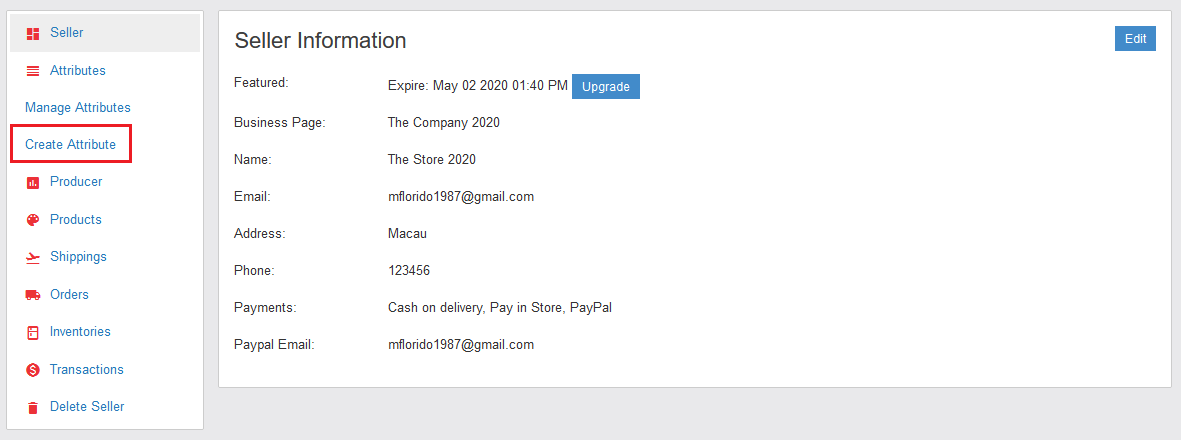Image resolution: width=1181 pixels, height=440 pixels.
Task: Click the Producer chart icon
Action: pyautogui.click(x=32, y=182)
